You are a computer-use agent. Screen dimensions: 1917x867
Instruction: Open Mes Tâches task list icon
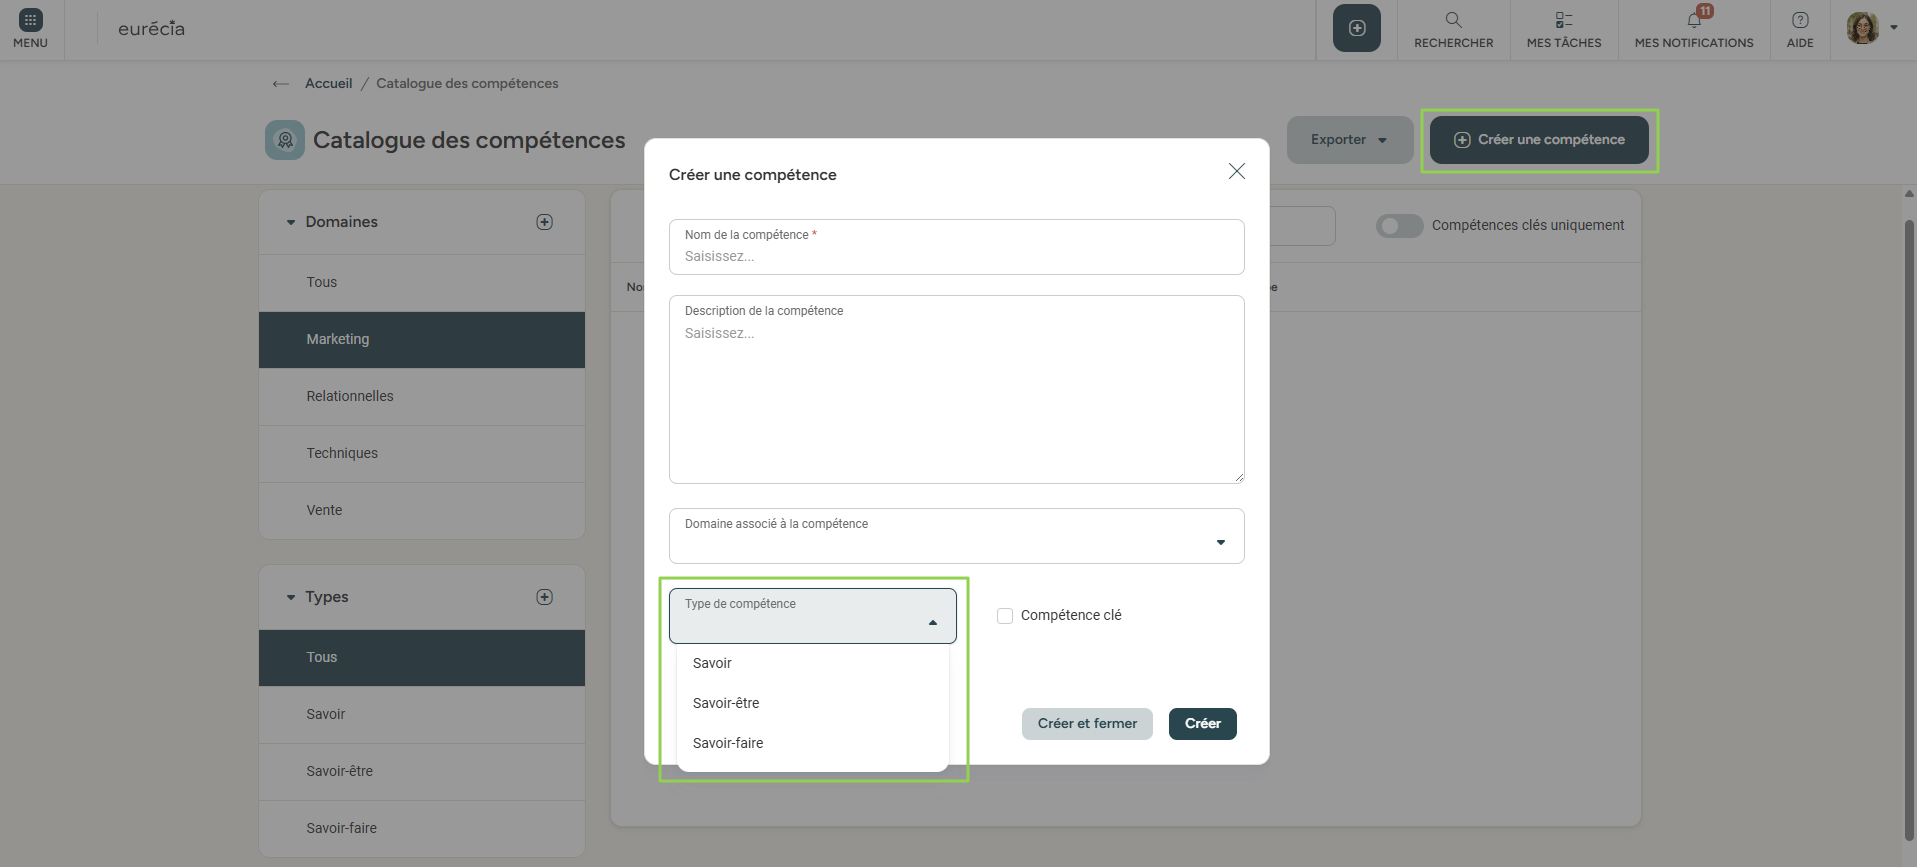click(1563, 21)
